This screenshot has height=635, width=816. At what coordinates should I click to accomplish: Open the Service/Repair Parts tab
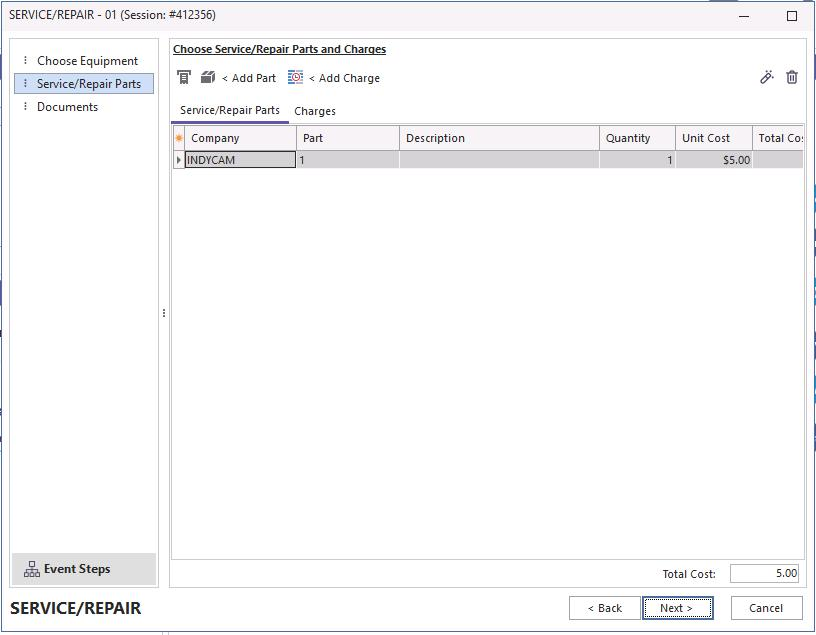229,111
